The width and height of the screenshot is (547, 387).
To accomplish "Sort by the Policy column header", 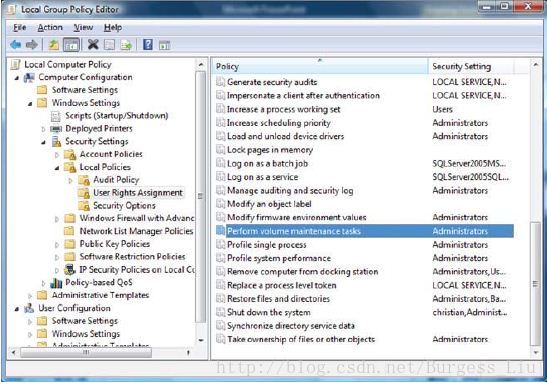I will [320, 66].
